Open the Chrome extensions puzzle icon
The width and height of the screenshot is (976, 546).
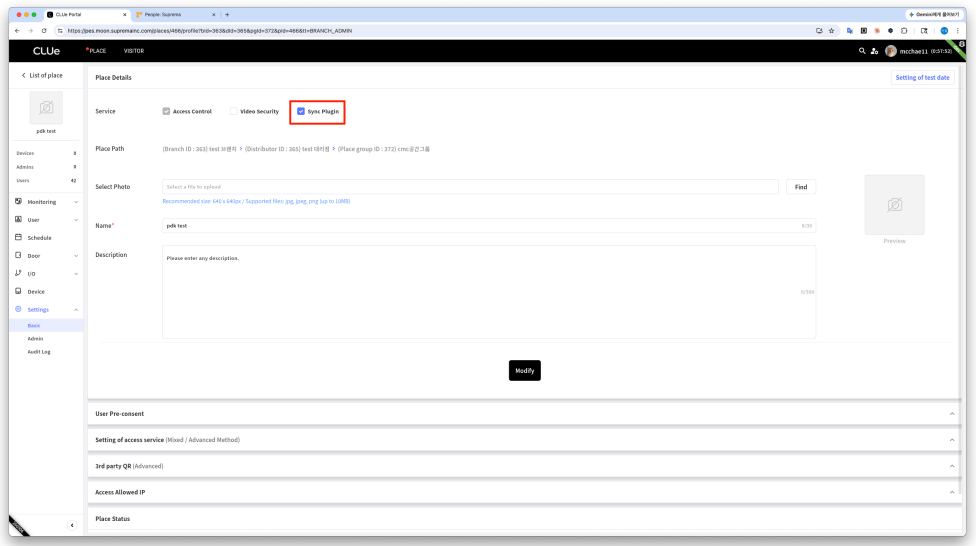904,31
